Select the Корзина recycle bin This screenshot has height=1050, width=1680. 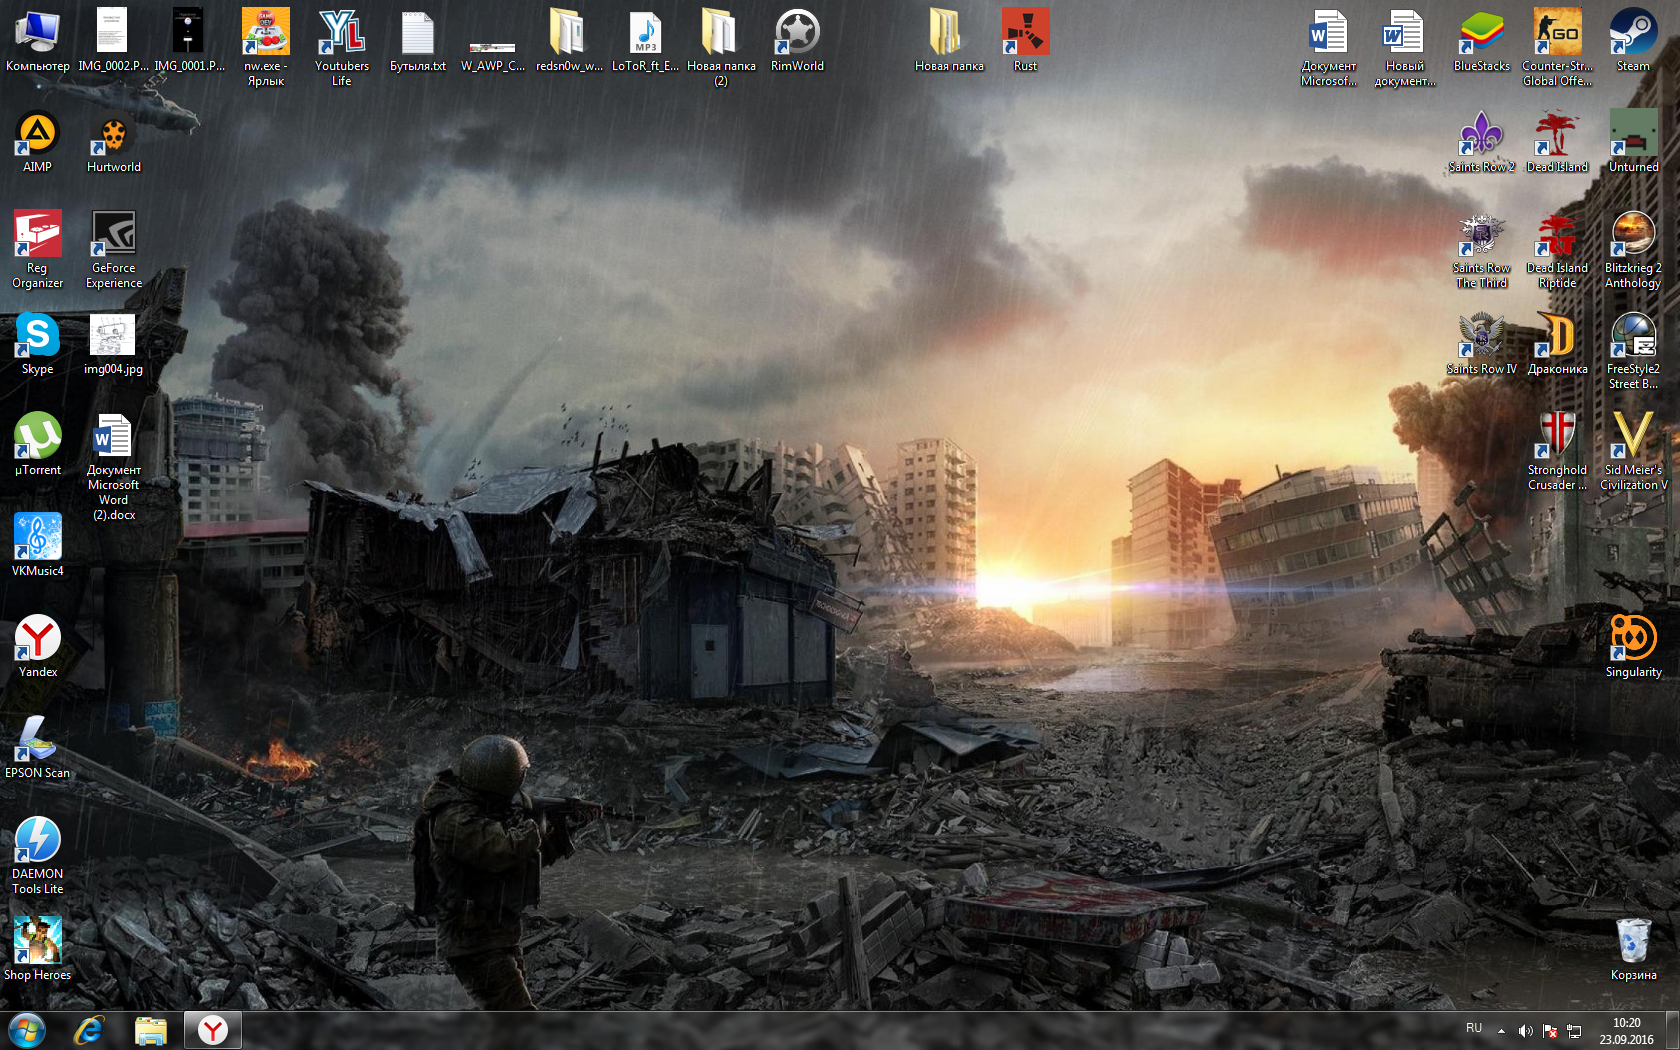pos(1633,950)
